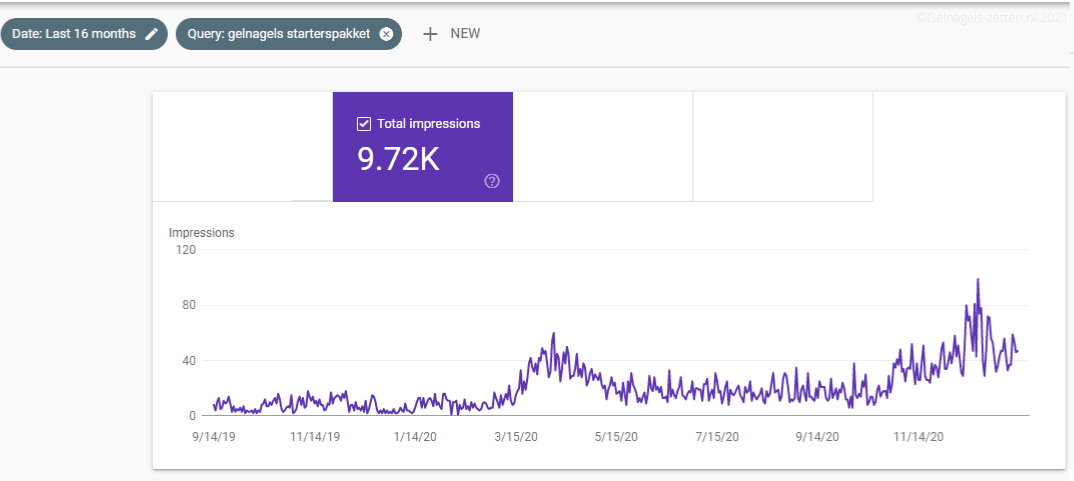Click the NEW filter button label
This screenshot has height=481, width=1074.
click(465, 34)
